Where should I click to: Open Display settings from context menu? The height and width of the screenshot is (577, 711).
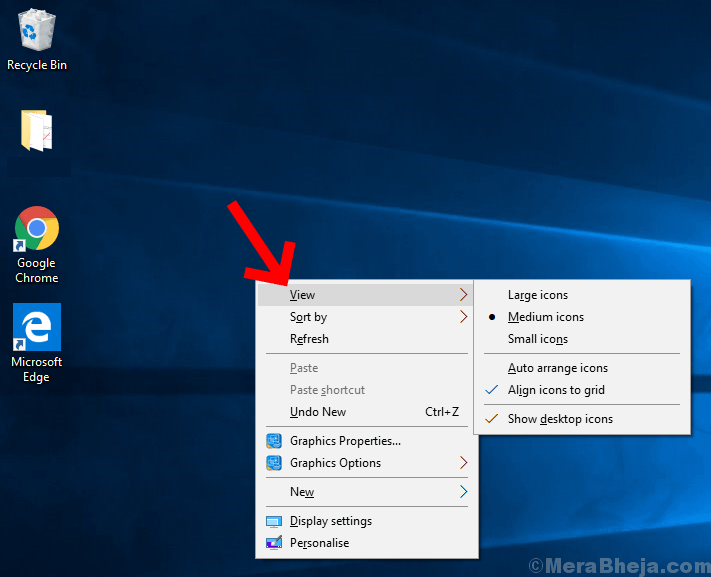[365, 521]
